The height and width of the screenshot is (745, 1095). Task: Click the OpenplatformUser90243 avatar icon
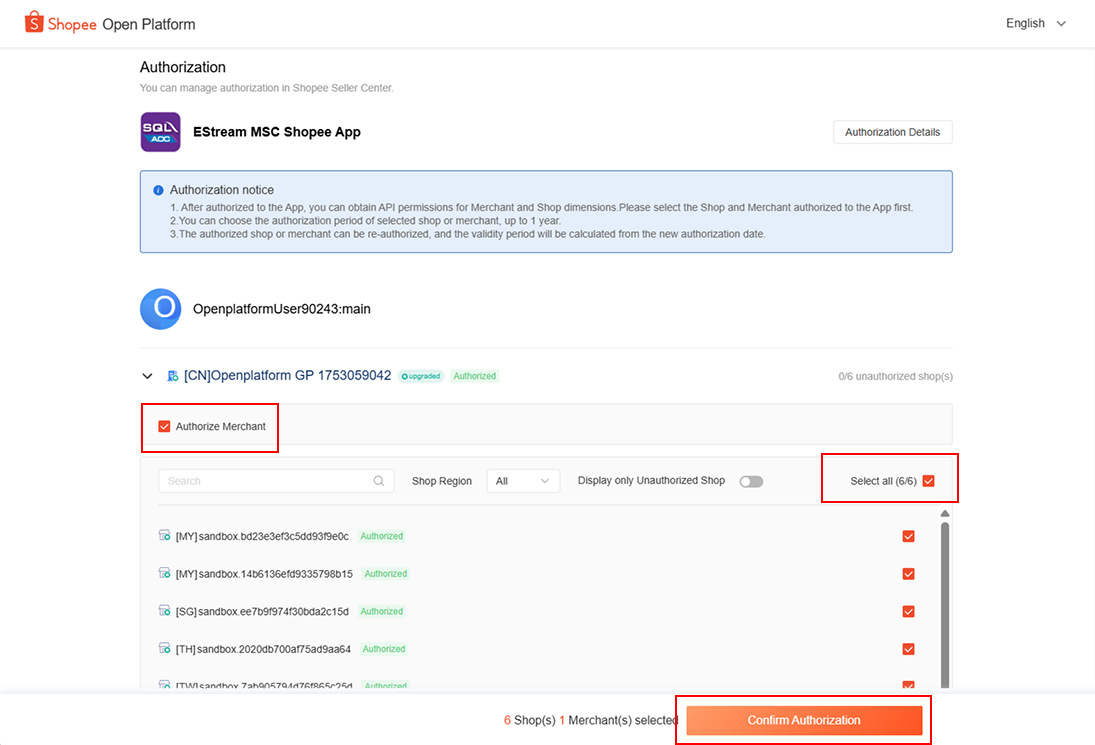coord(160,309)
